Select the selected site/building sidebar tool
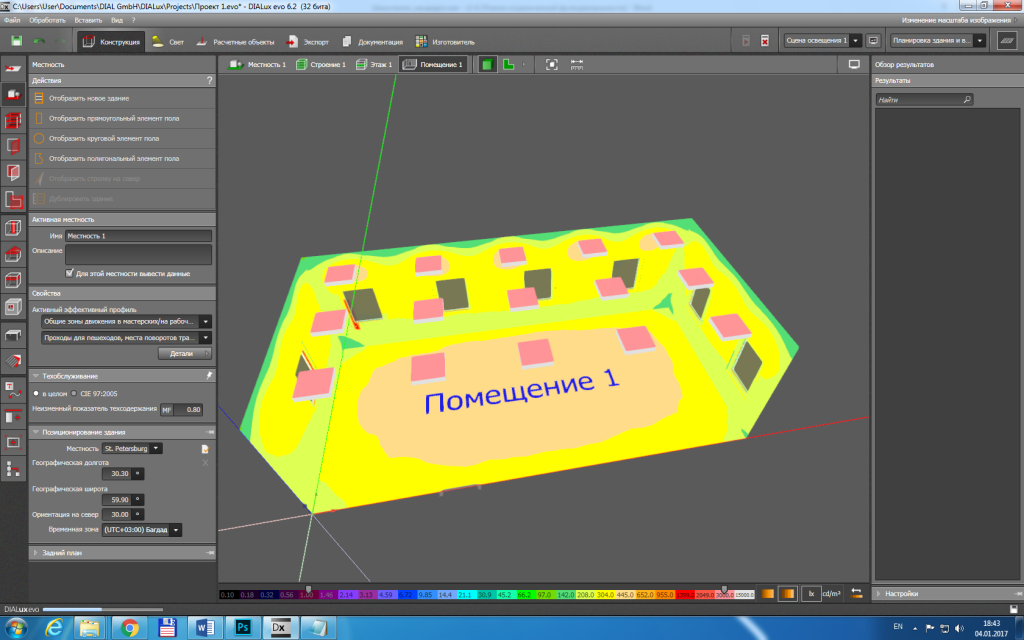 point(13,94)
